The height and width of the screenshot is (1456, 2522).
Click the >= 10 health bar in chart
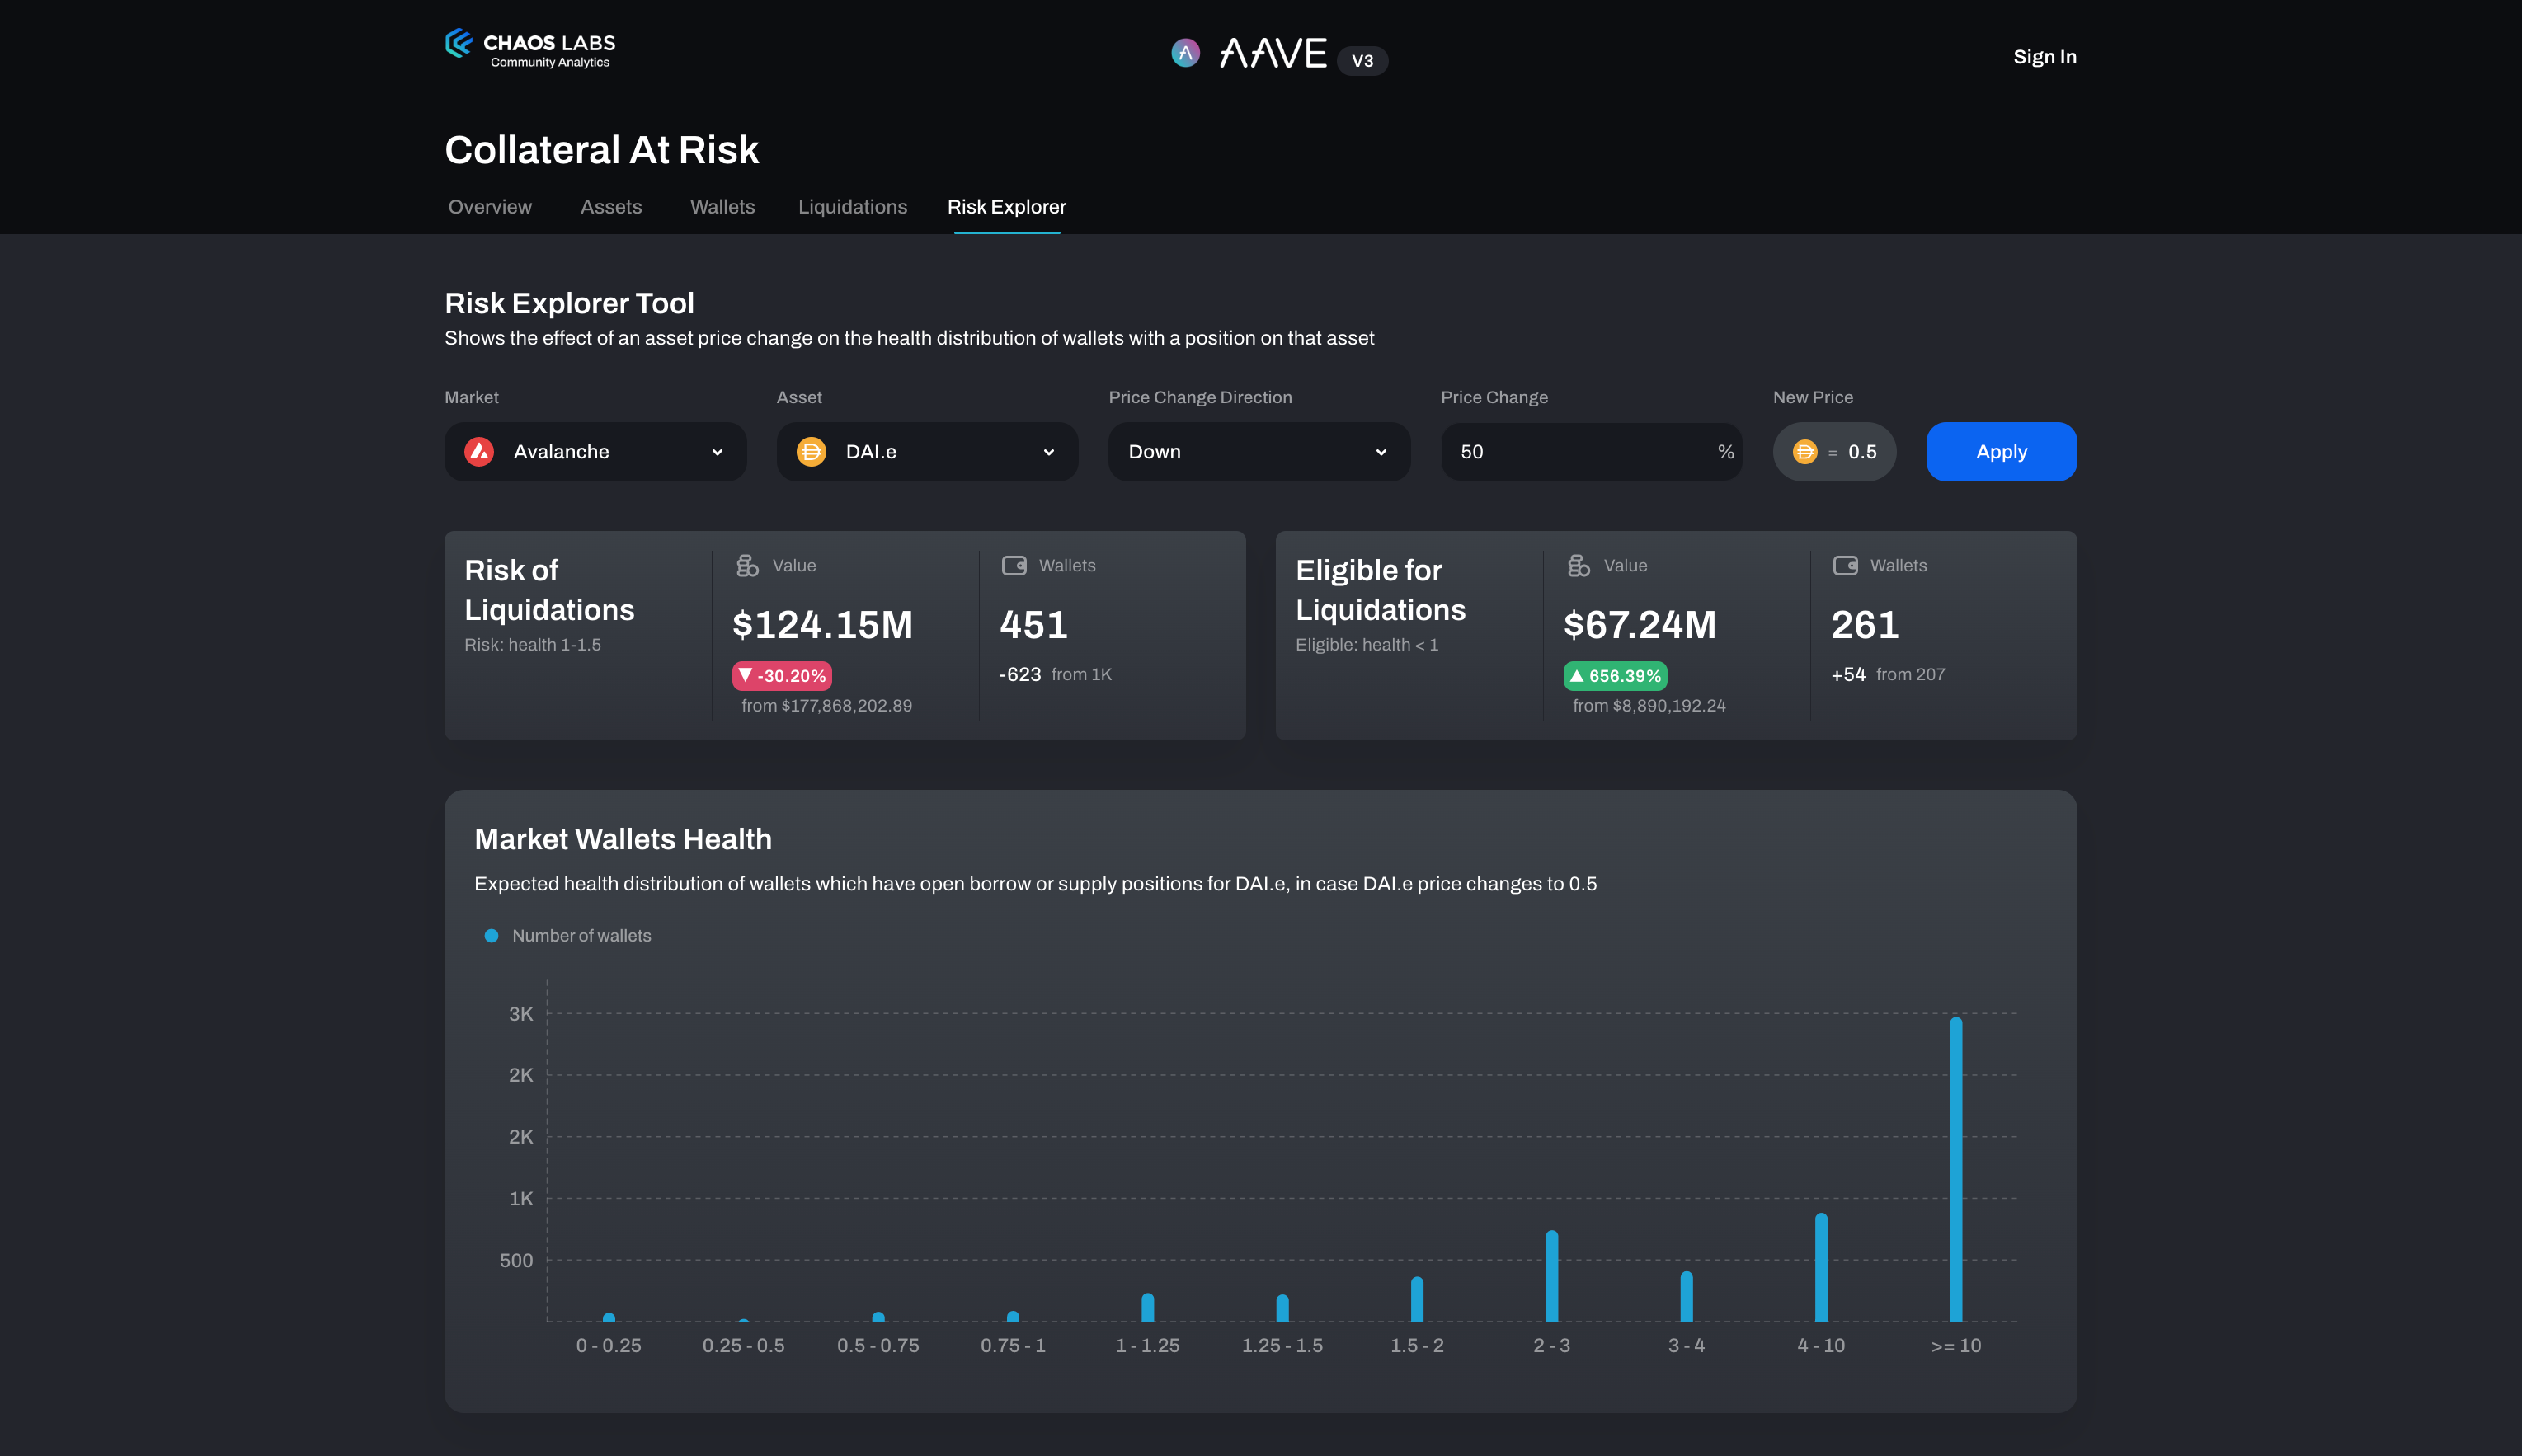tap(1955, 1170)
